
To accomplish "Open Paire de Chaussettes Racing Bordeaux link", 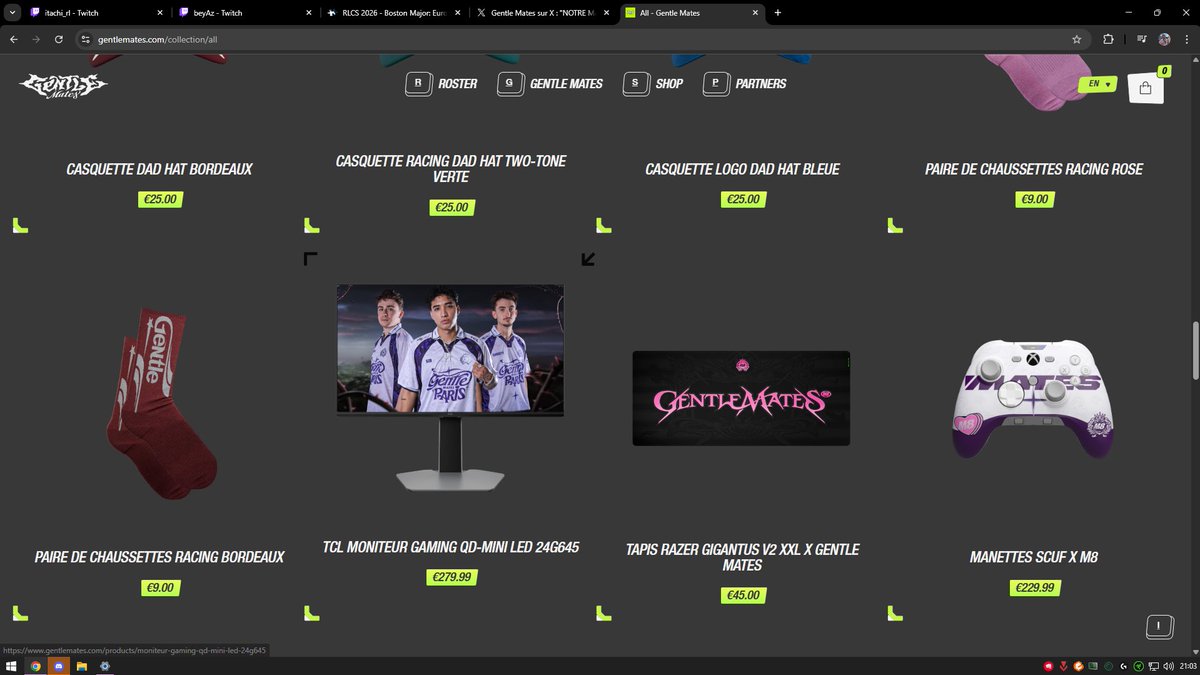I will click(159, 557).
